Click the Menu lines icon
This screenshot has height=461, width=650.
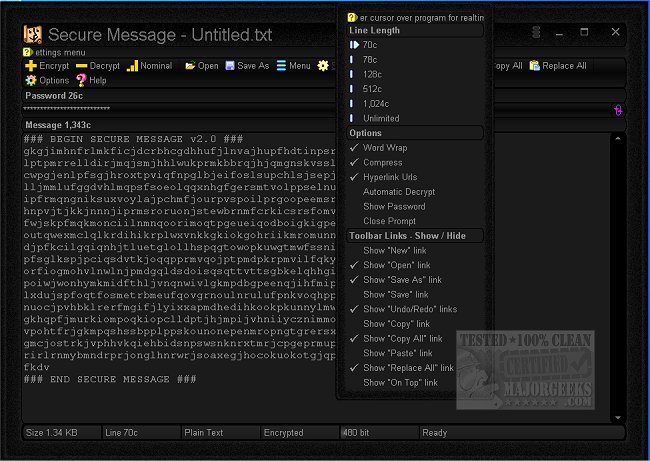point(281,66)
